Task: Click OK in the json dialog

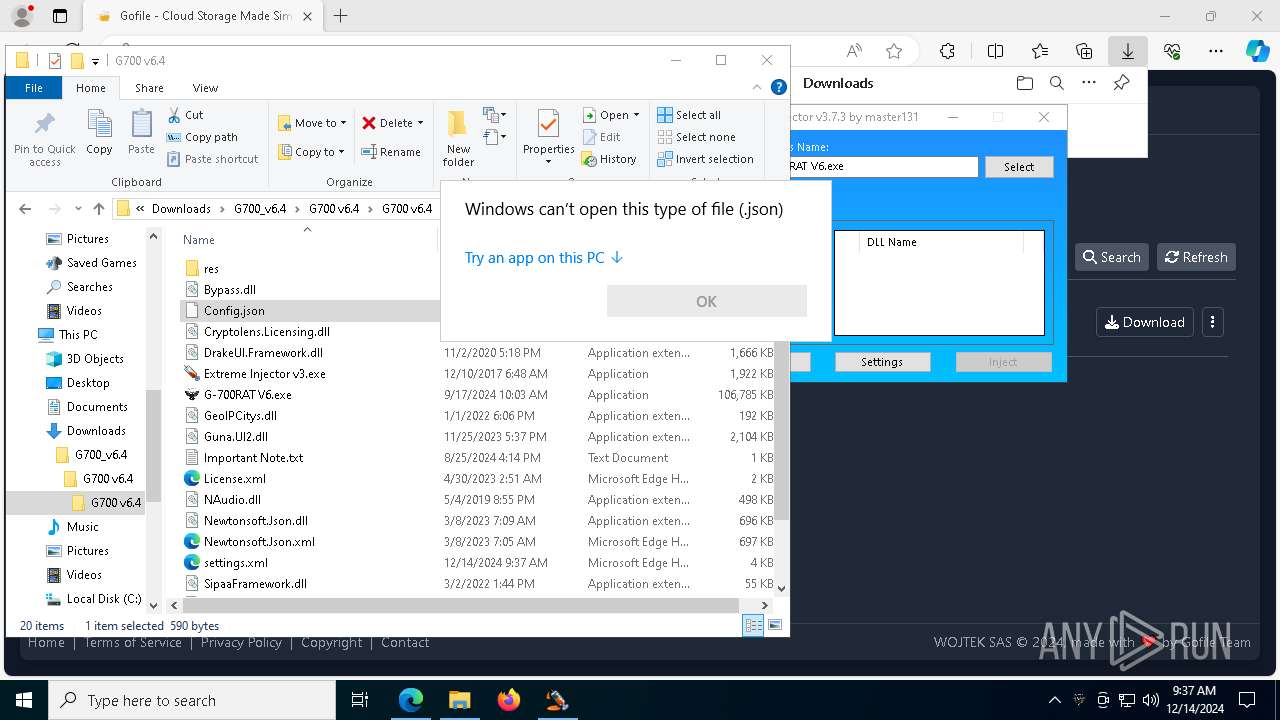Action: (x=706, y=301)
